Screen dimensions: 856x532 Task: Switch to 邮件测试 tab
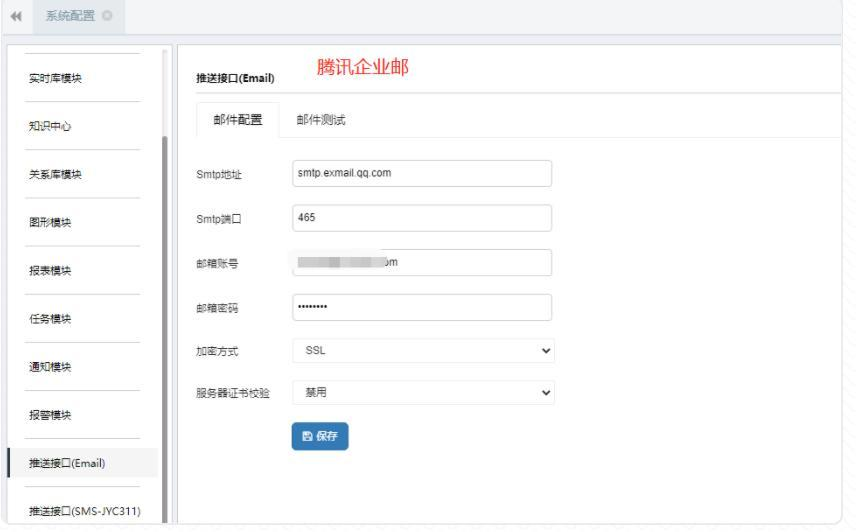coord(321,119)
